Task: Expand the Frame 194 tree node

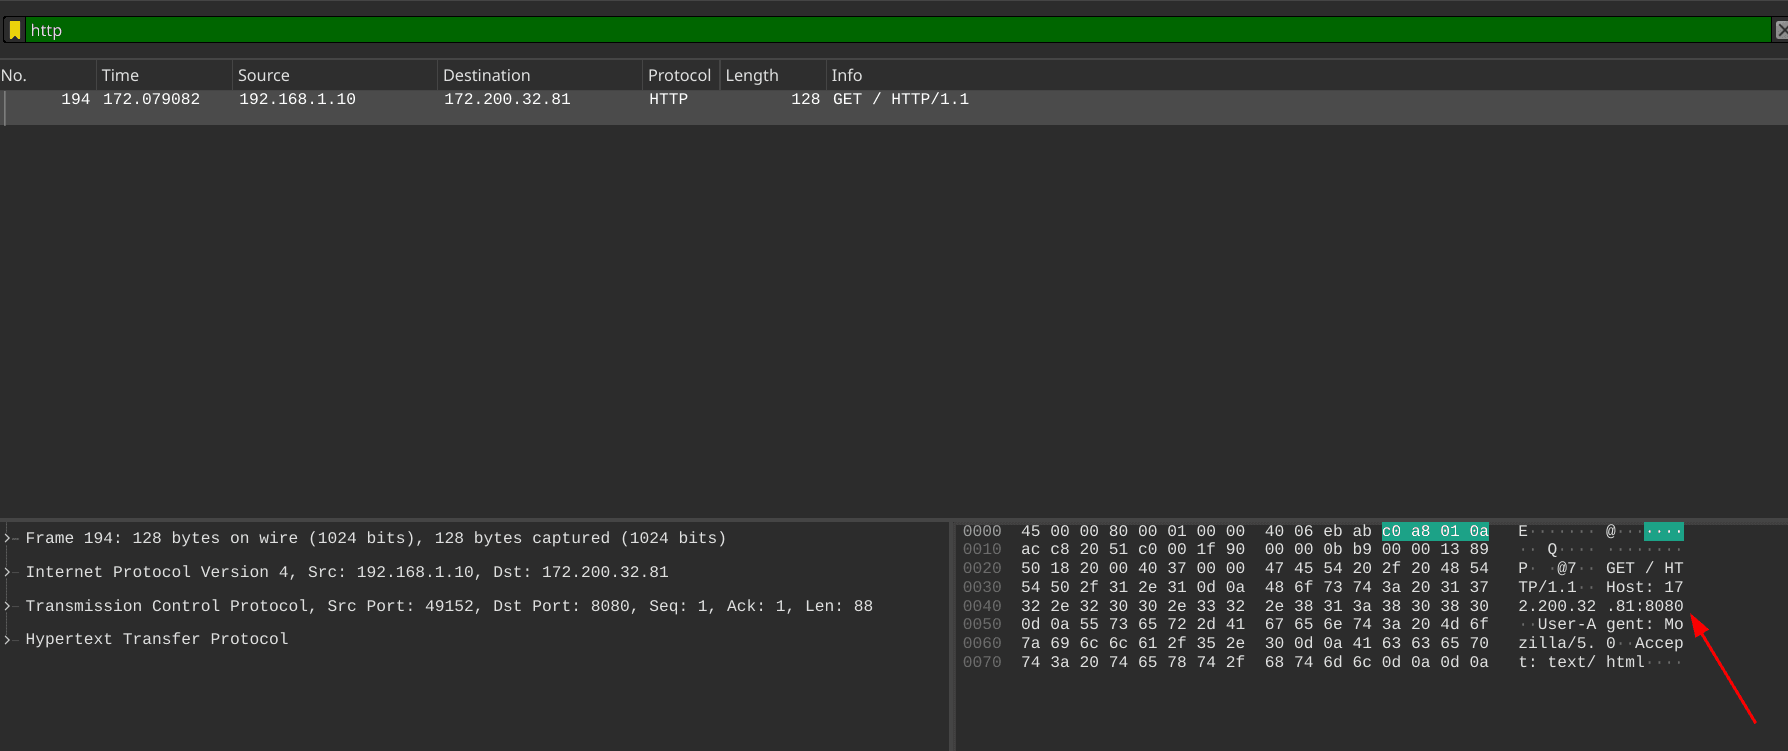Action: [x=8, y=538]
